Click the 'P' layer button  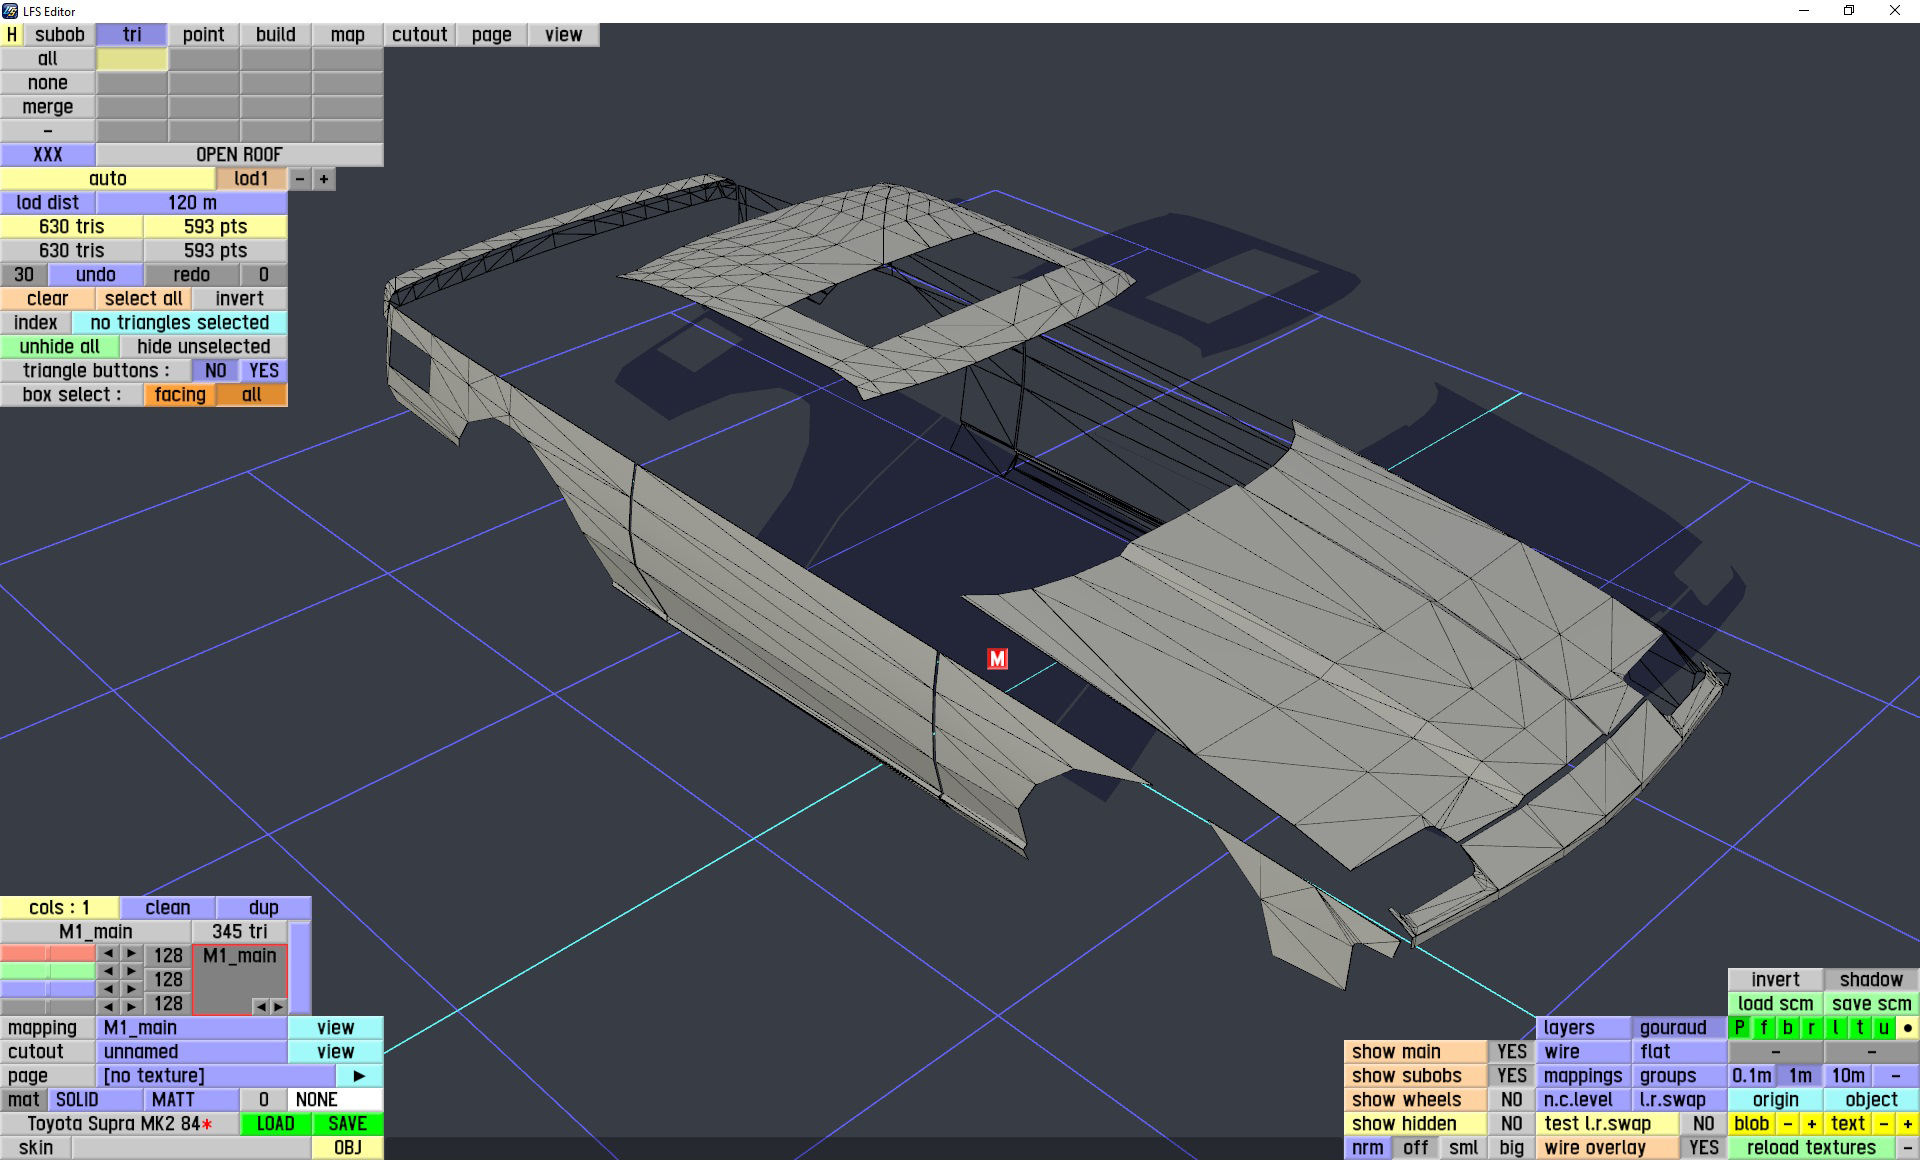[x=1739, y=1027]
